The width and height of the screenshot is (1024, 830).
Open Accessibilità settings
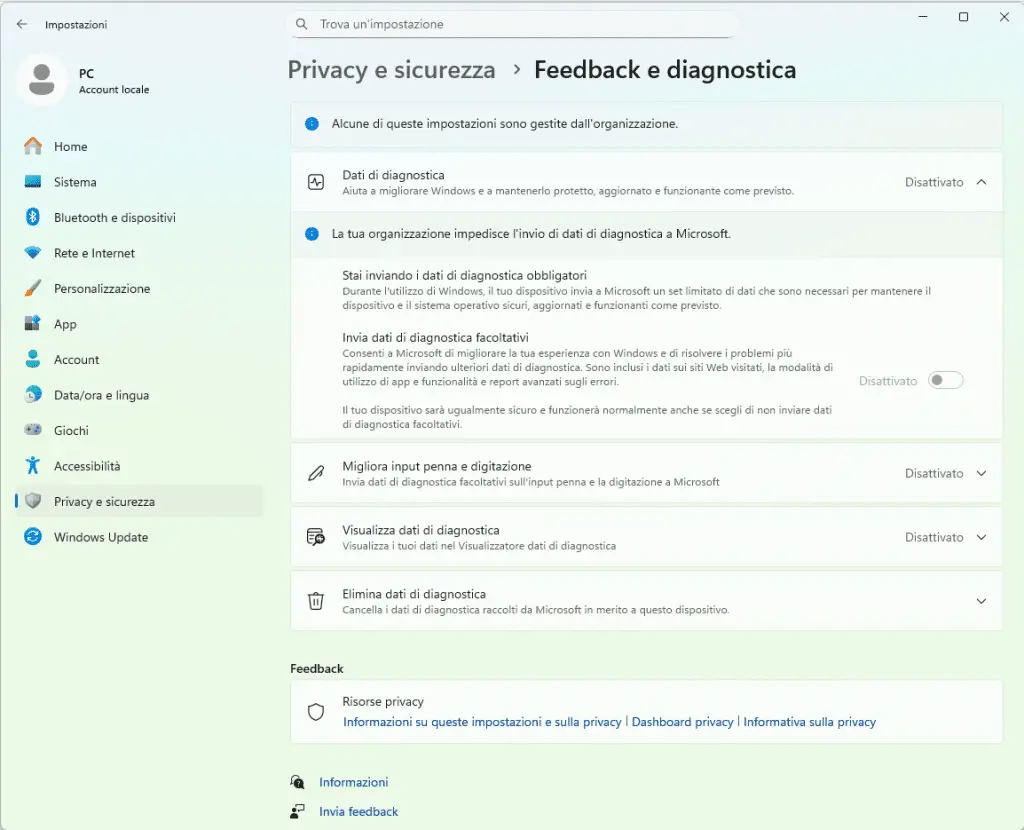86,466
